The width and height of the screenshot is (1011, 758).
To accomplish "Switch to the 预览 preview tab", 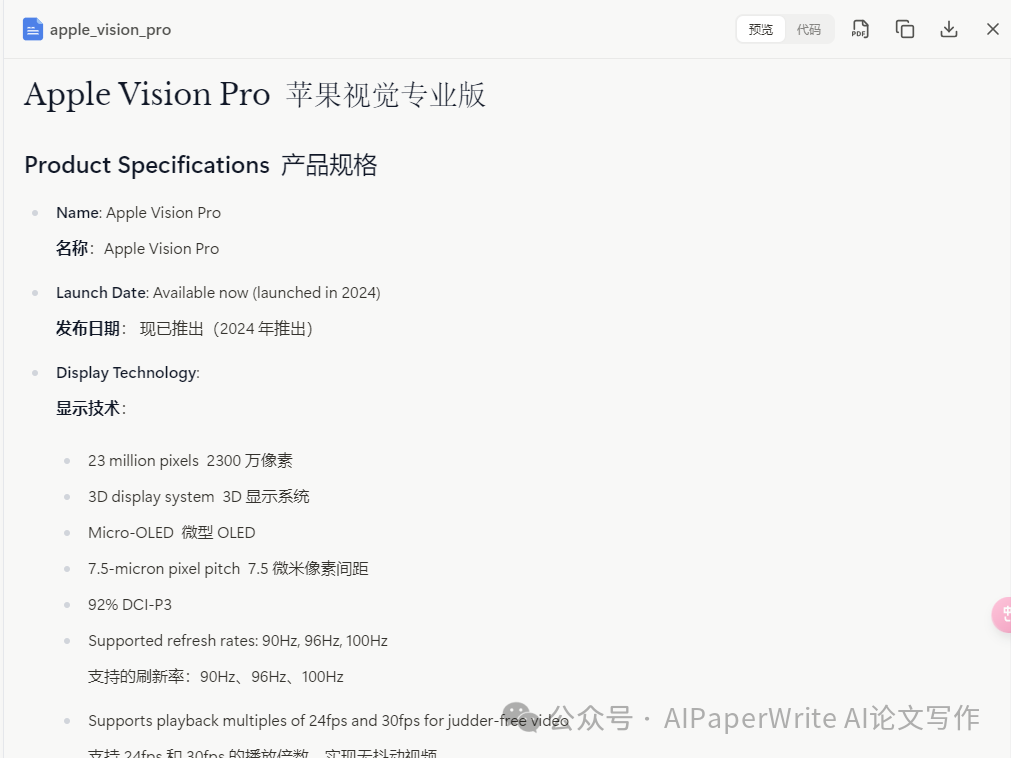I will coord(761,30).
